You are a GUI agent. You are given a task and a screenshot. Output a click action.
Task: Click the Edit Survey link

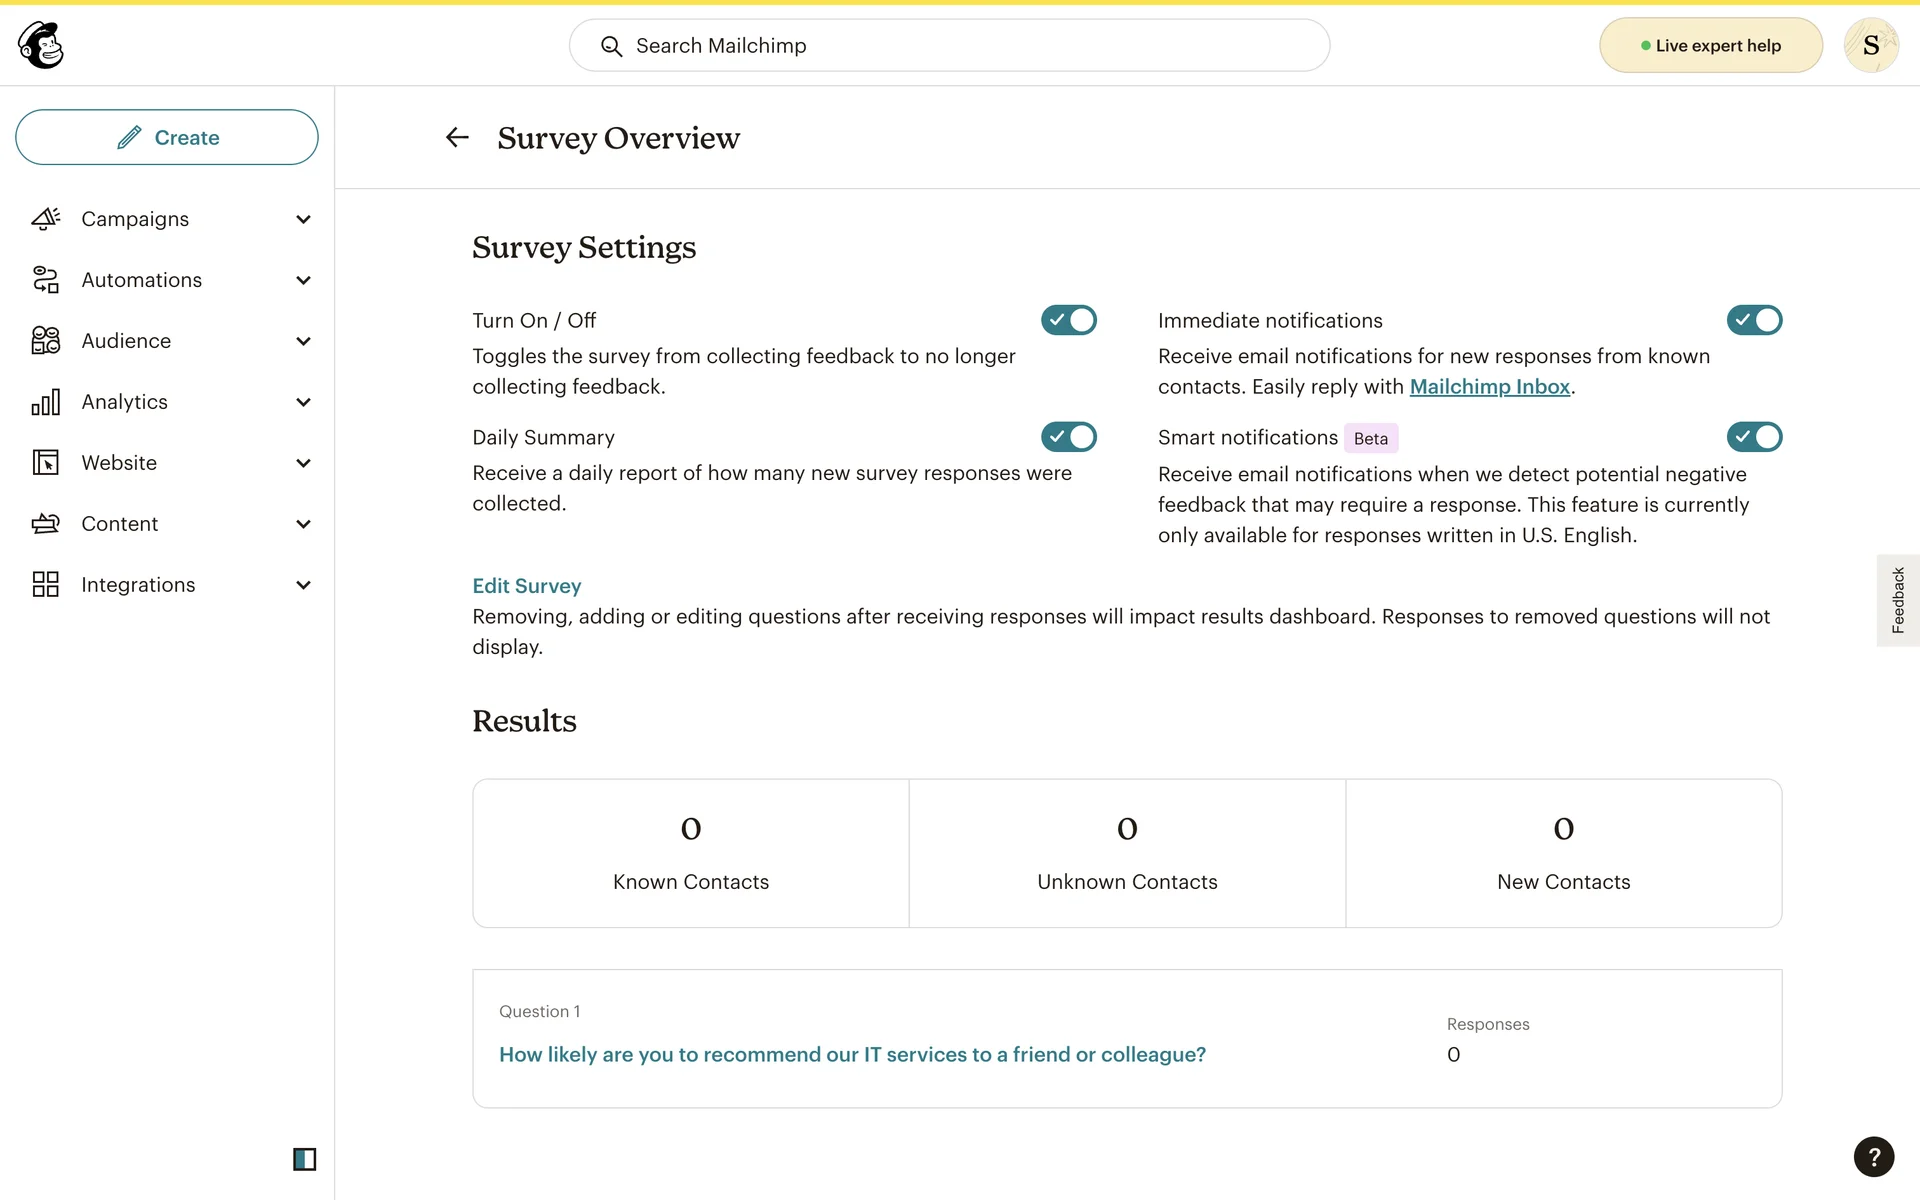point(526,586)
